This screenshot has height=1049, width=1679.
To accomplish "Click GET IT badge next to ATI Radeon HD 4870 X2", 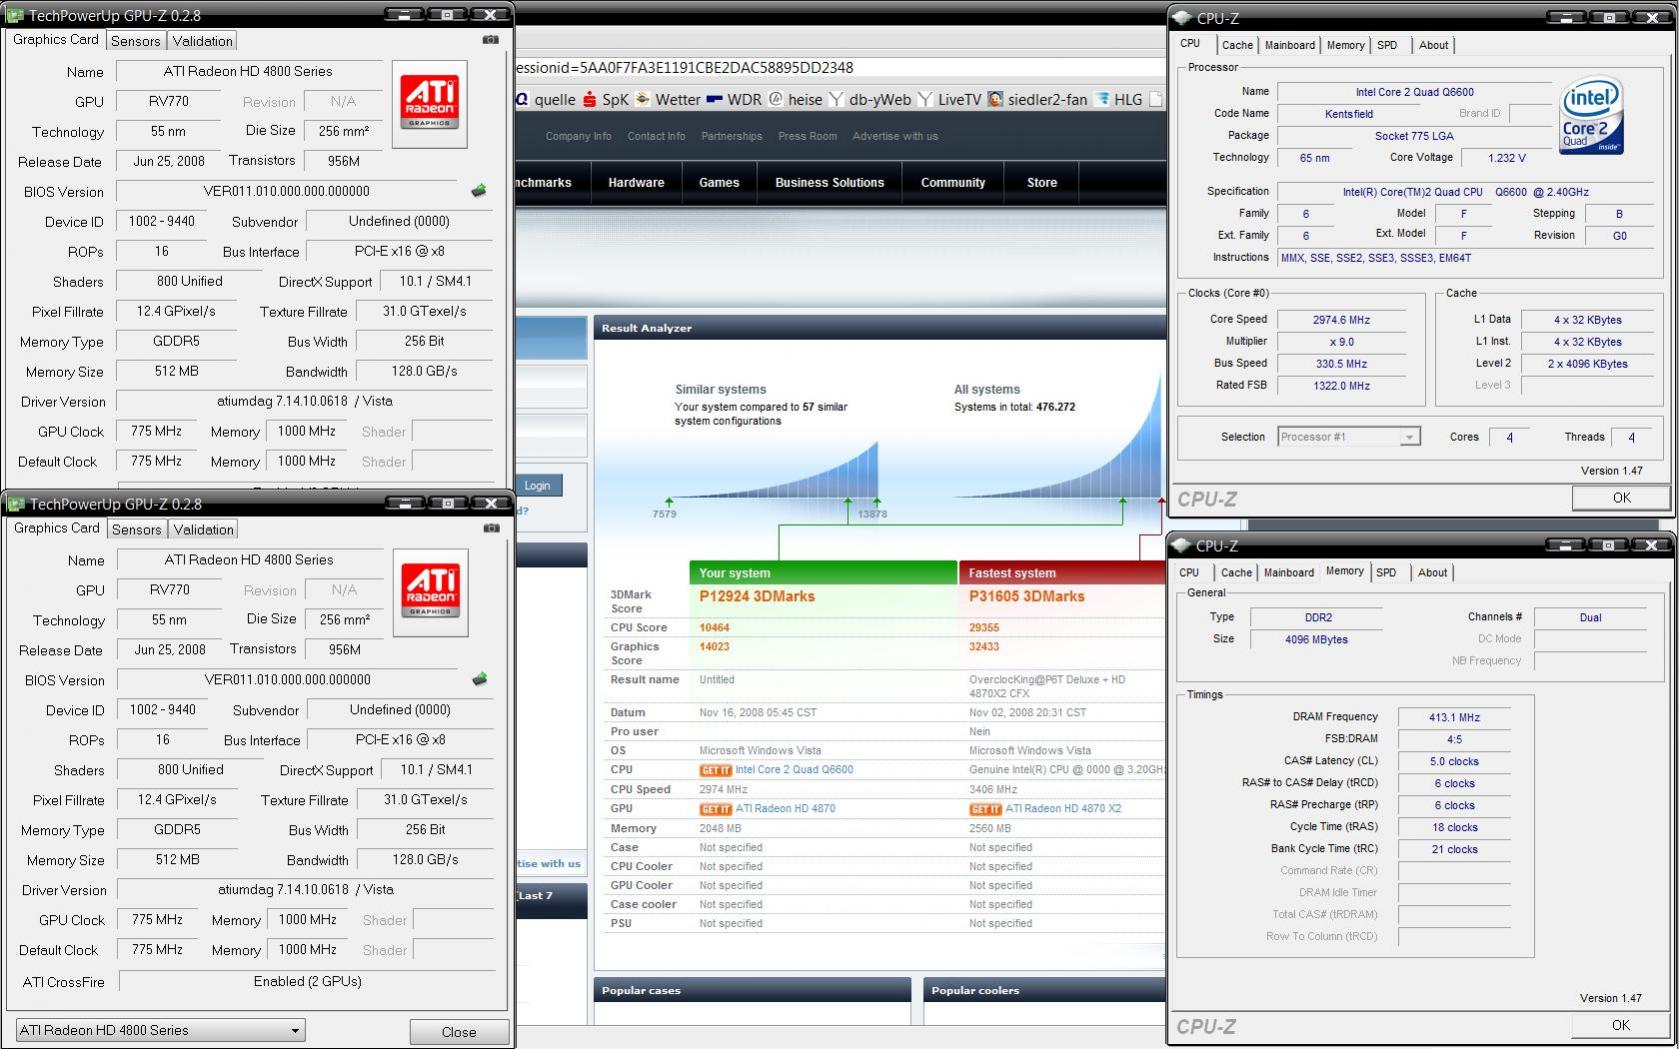I will click(985, 809).
